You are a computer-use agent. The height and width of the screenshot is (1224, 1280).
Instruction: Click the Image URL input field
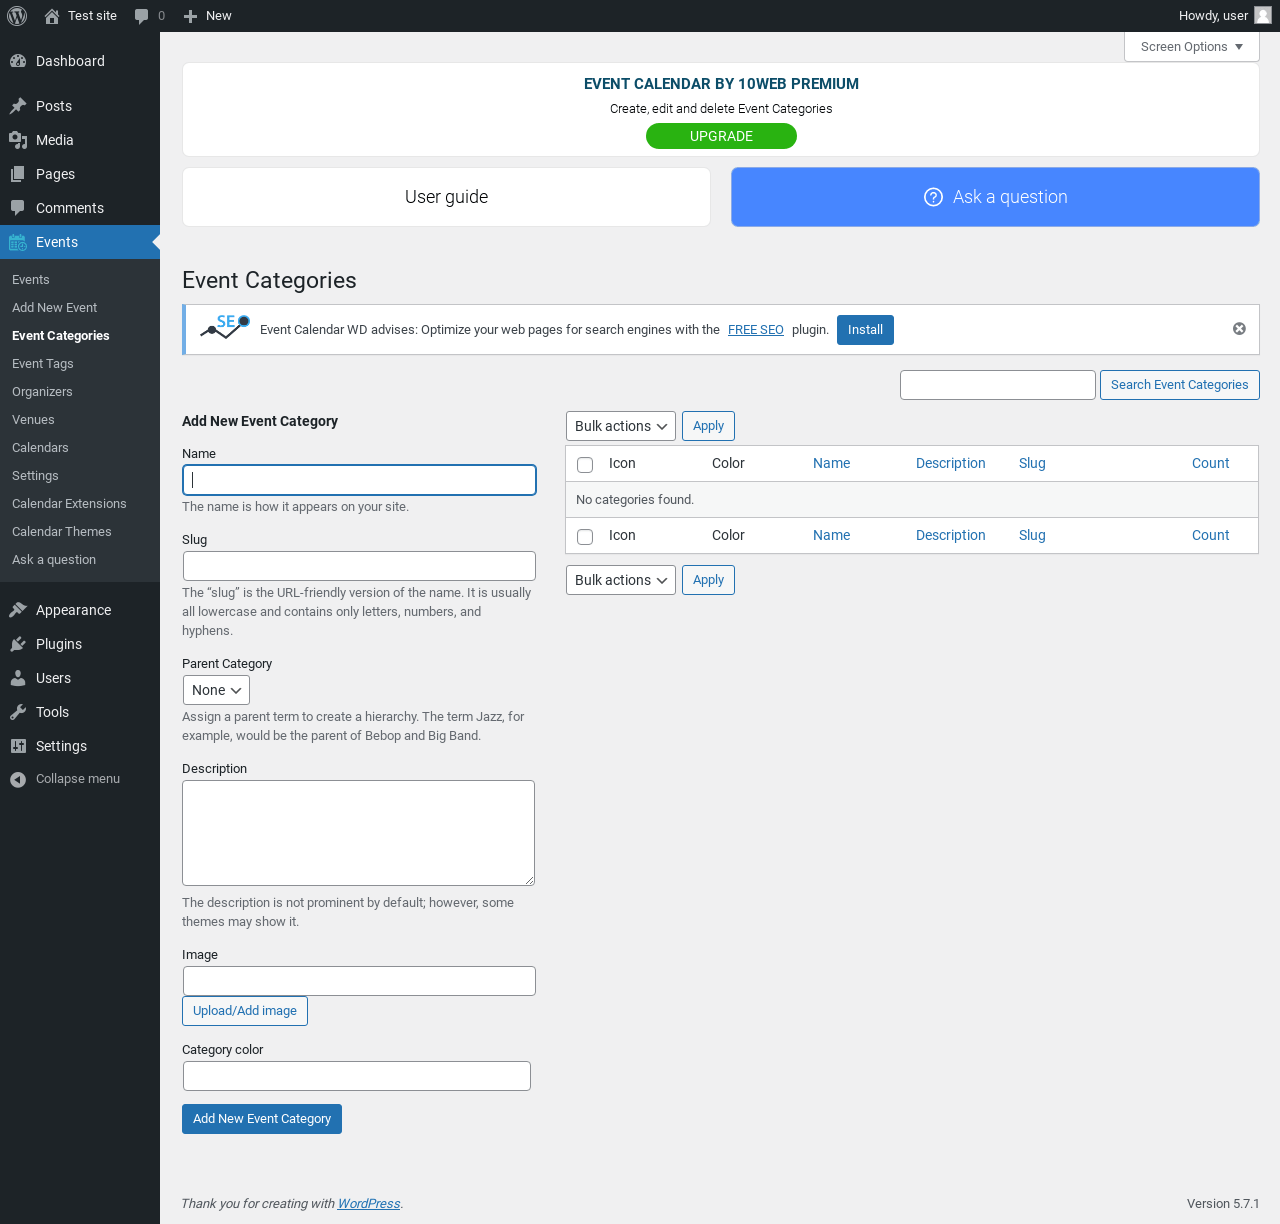[x=359, y=981]
